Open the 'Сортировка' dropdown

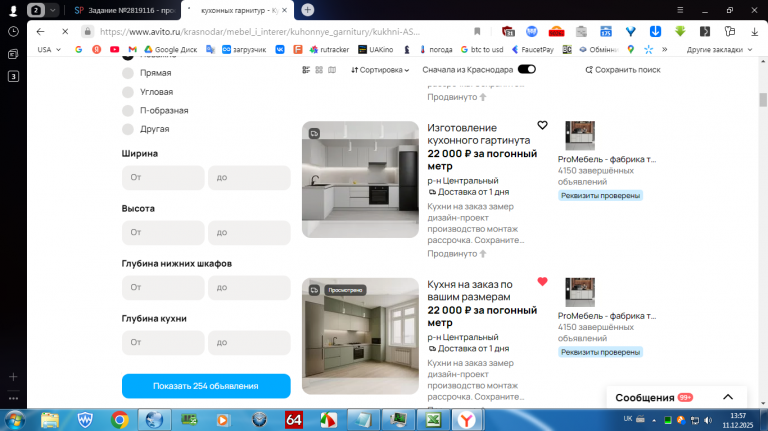[x=380, y=70]
